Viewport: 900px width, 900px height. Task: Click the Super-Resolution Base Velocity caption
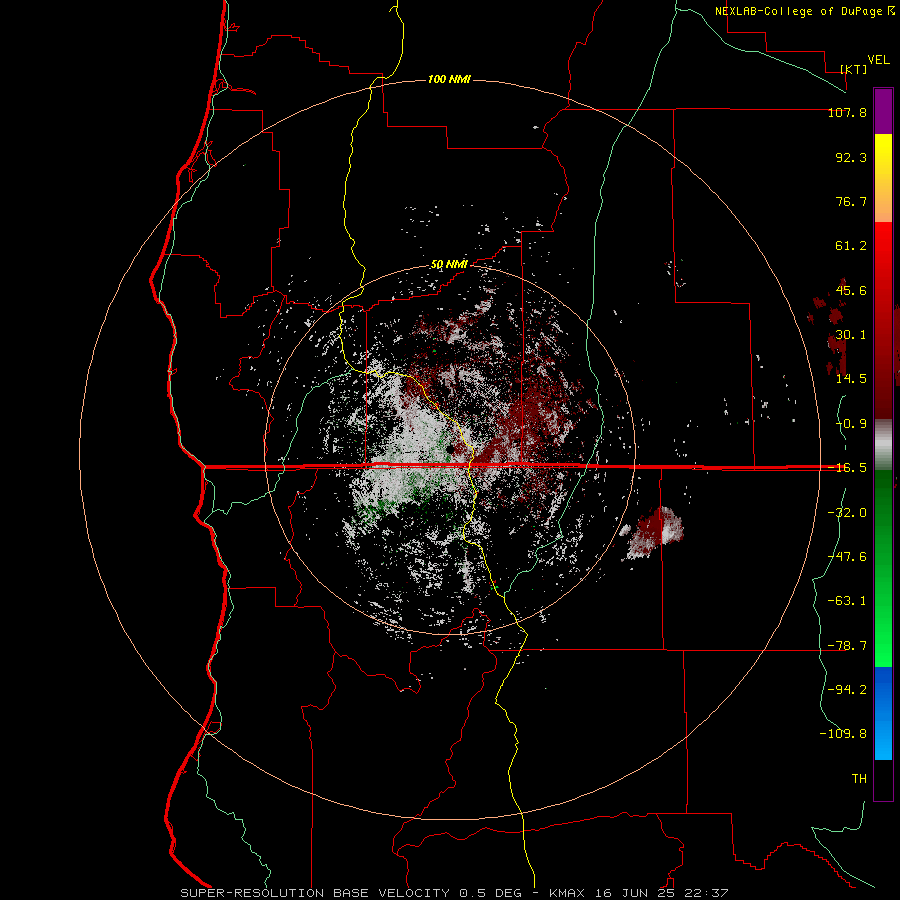click(454, 893)
